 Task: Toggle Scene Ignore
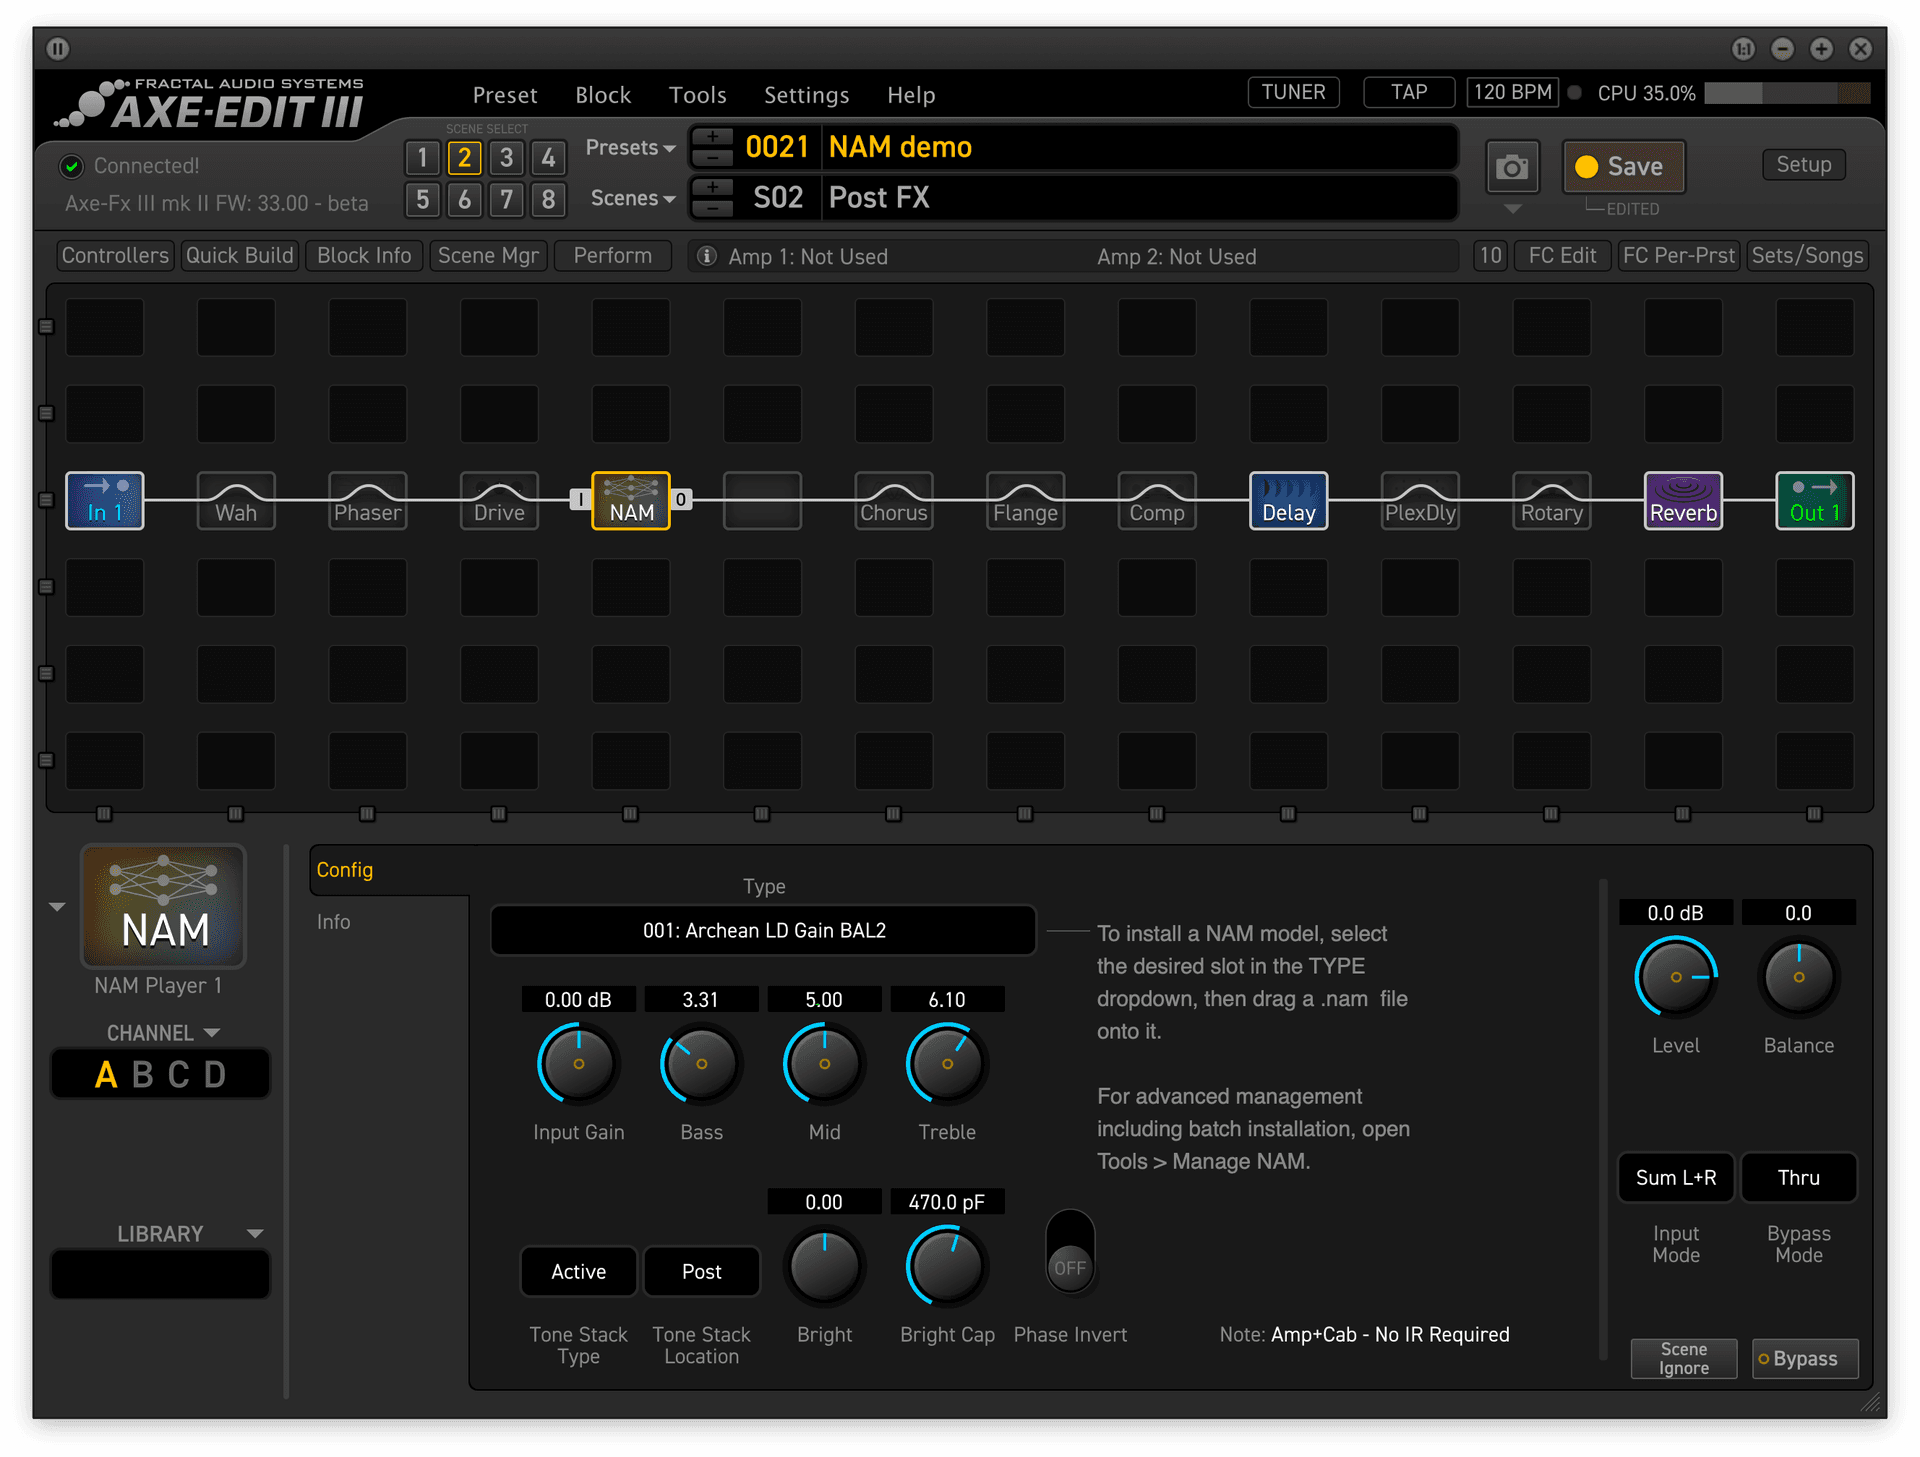tap(1684, 1359)
